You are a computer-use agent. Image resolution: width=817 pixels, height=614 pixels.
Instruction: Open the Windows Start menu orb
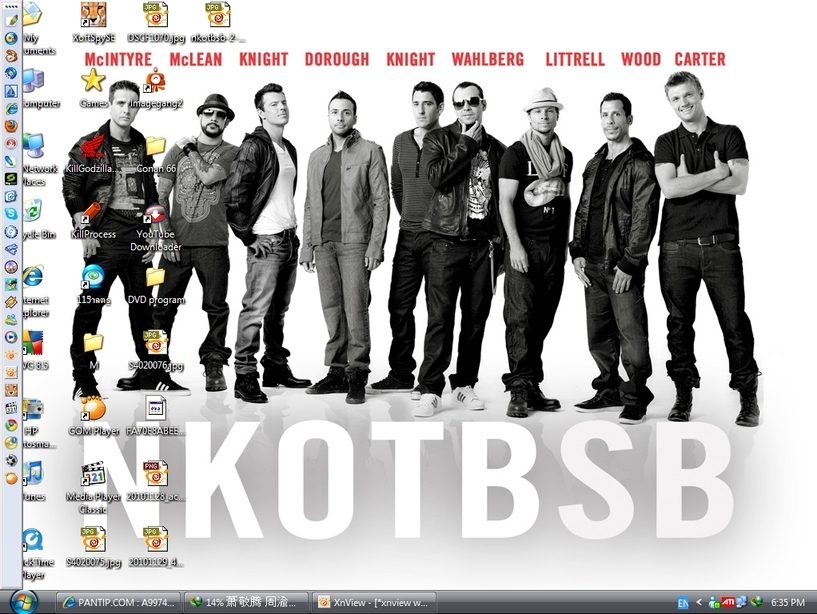point(23,603)
